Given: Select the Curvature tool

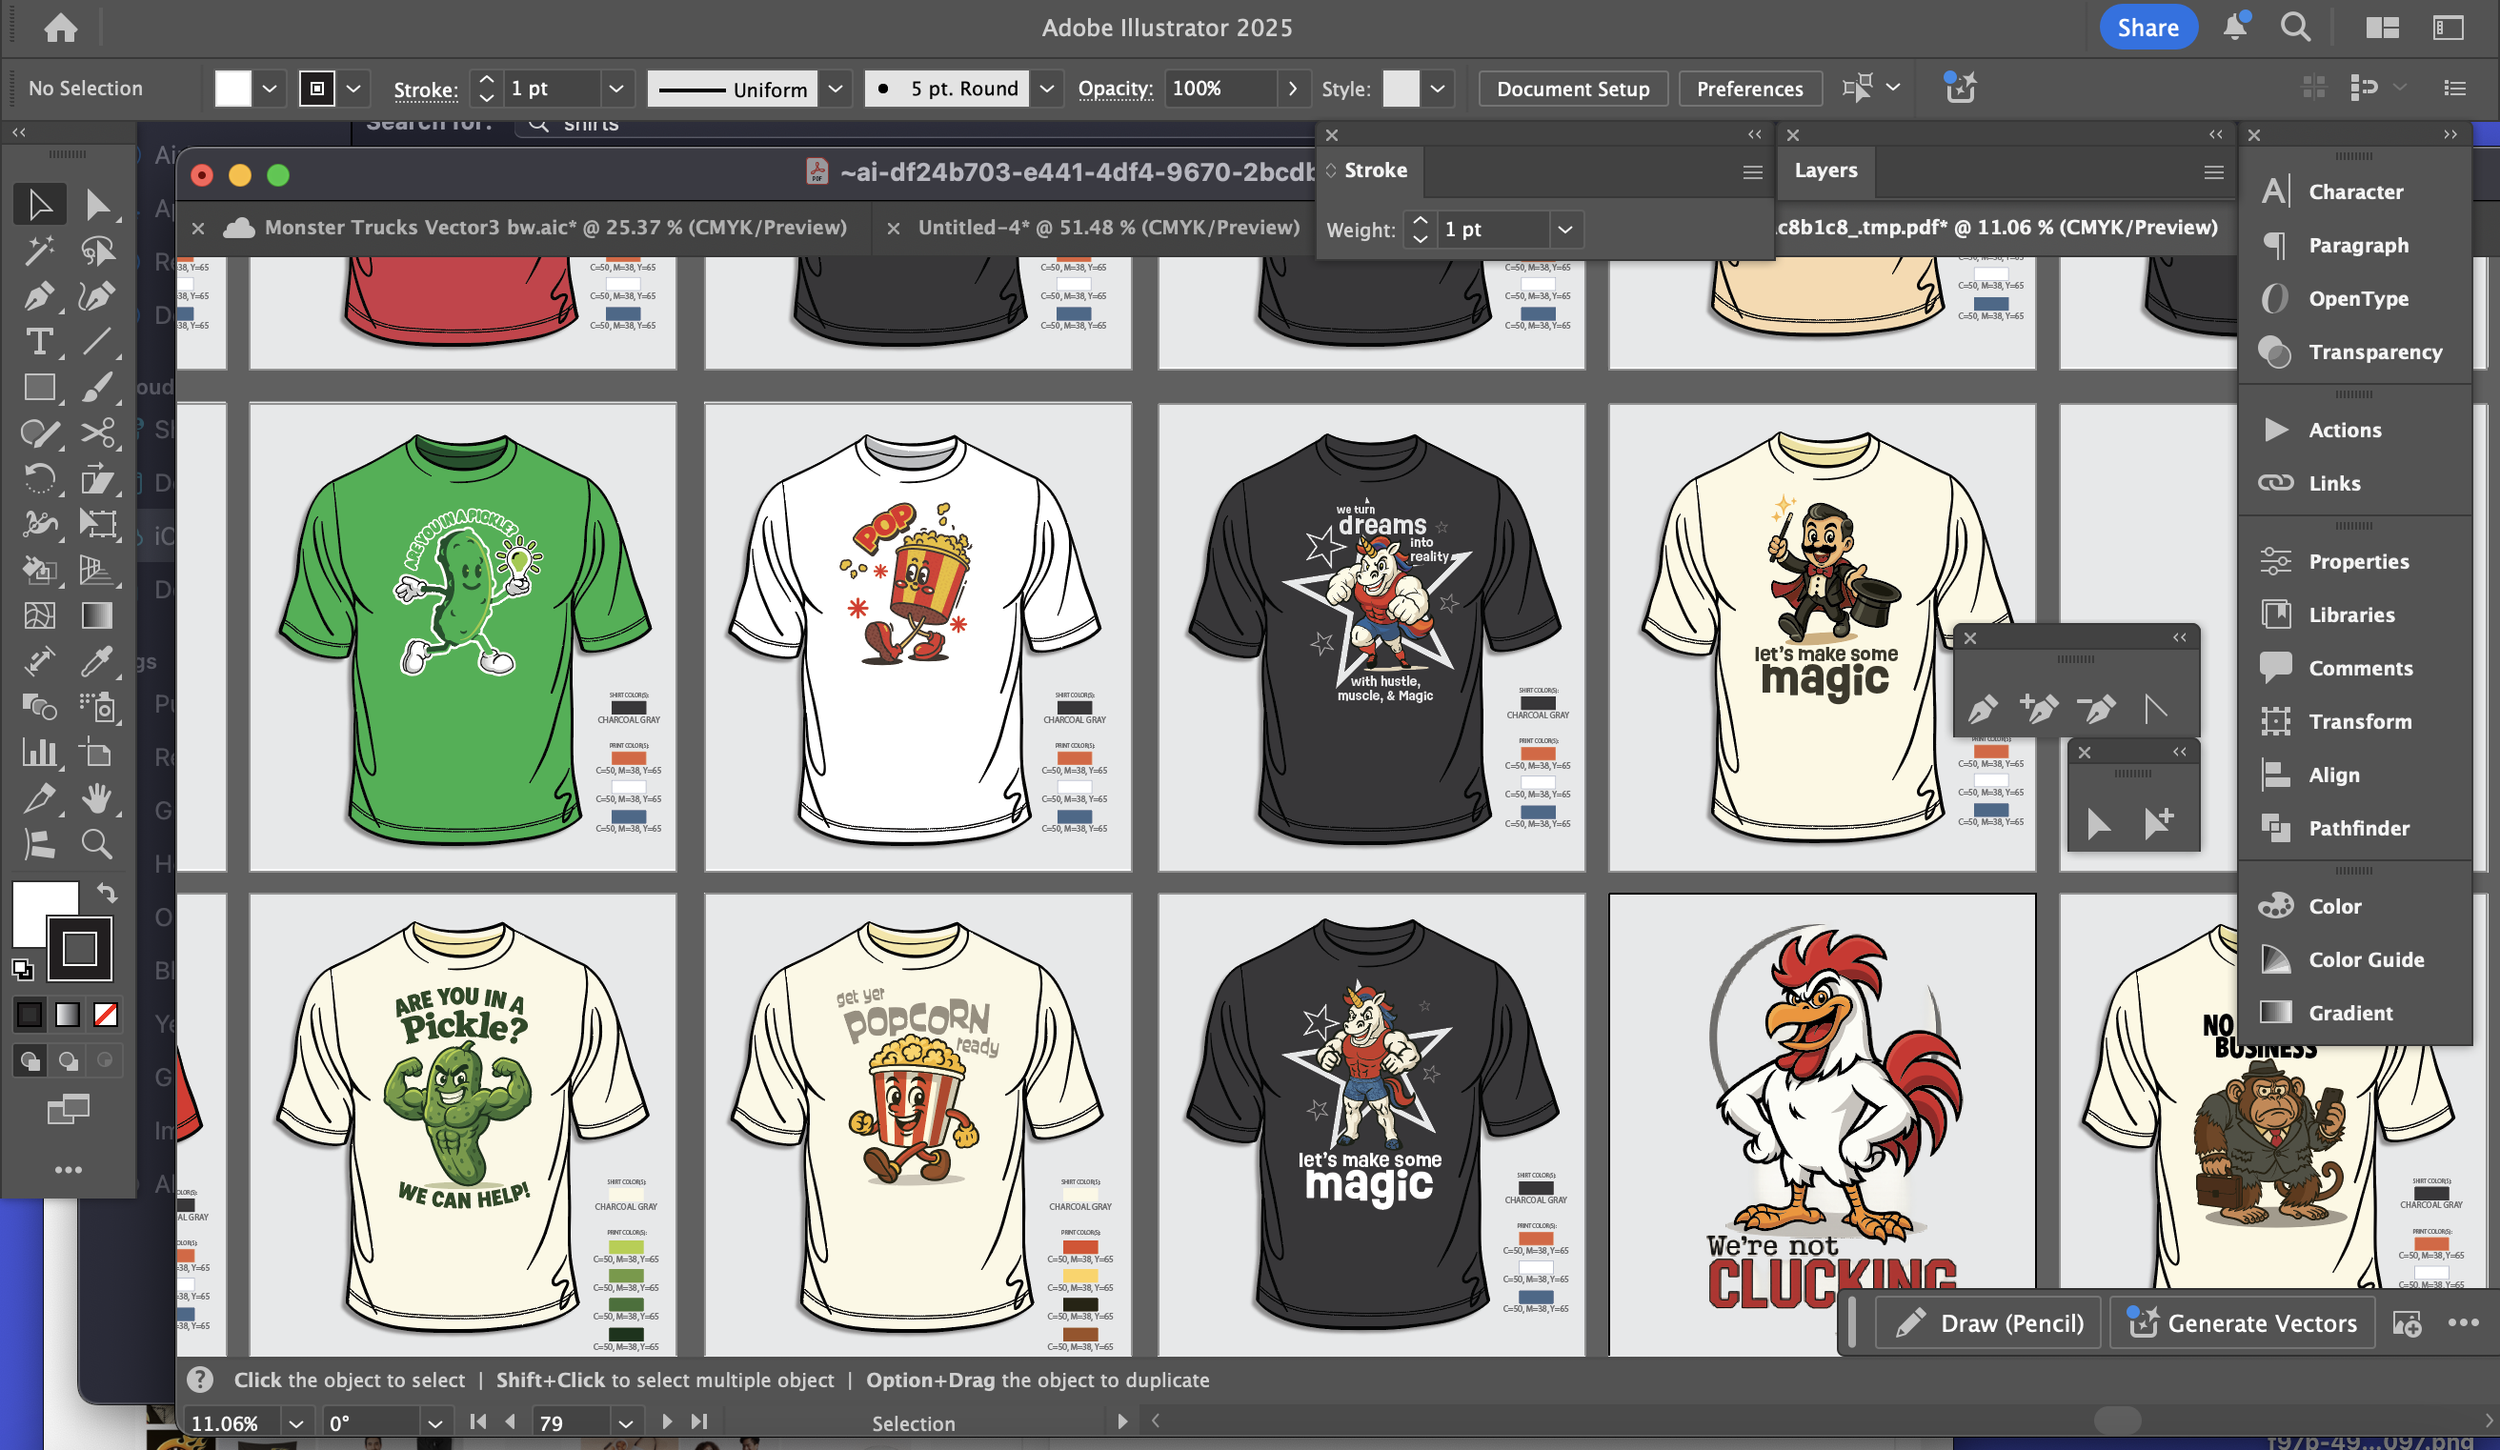Looking at the screenshot, I should [97, 297].
